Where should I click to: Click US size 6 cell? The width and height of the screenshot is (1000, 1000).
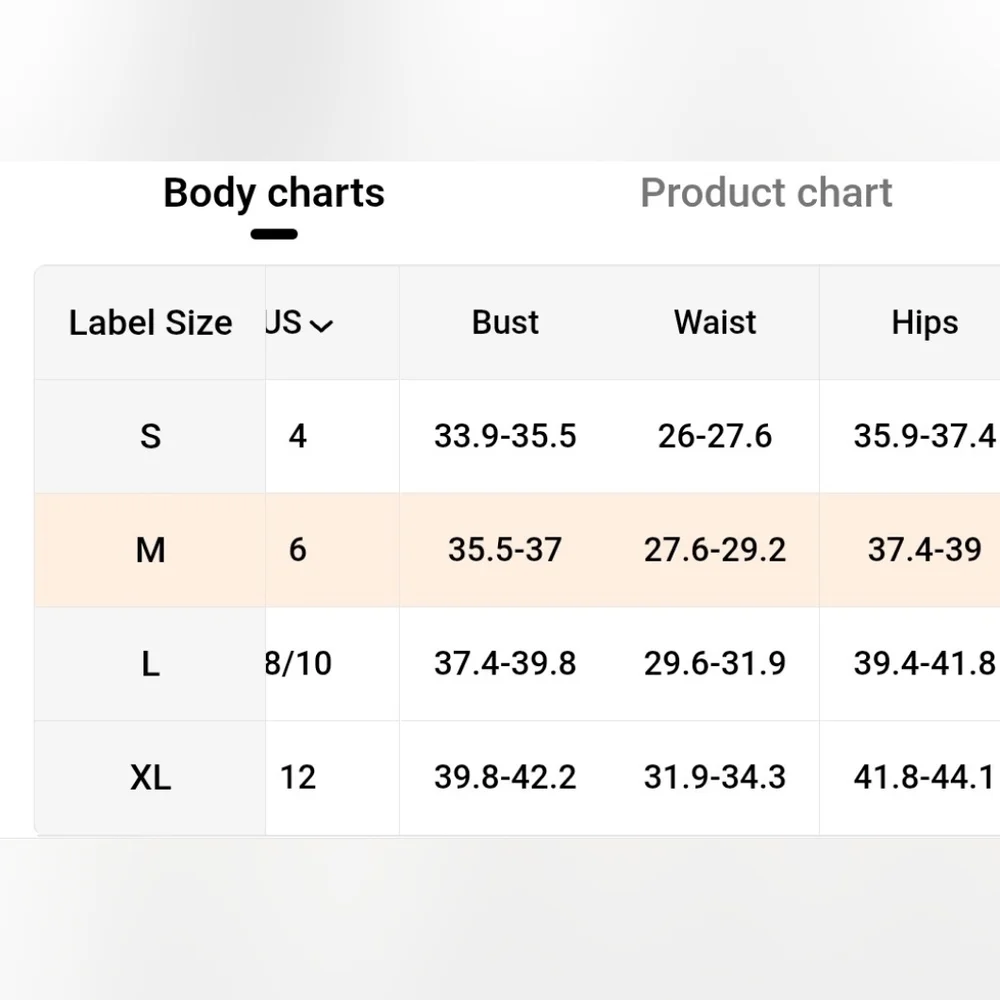298,549
